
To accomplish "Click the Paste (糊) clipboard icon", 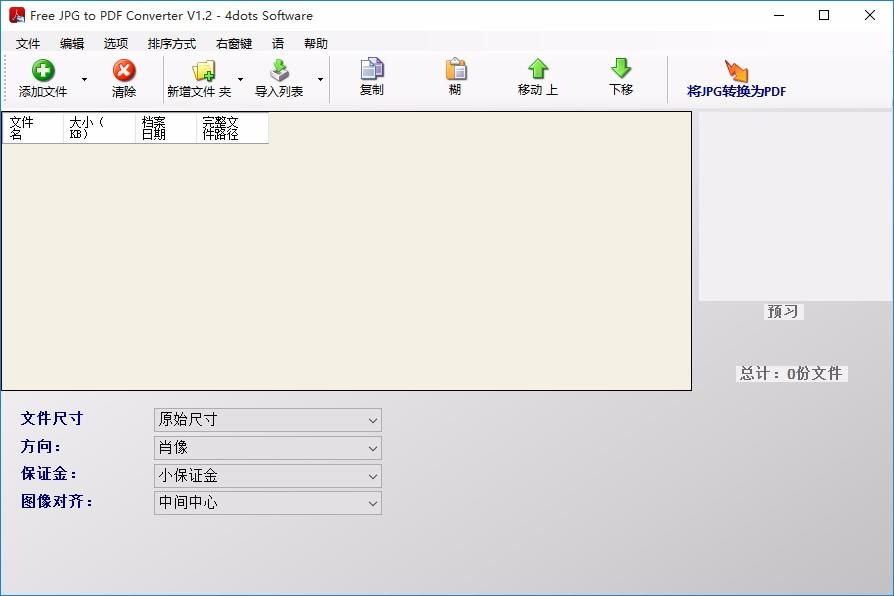I will click(x=456, y=68).
